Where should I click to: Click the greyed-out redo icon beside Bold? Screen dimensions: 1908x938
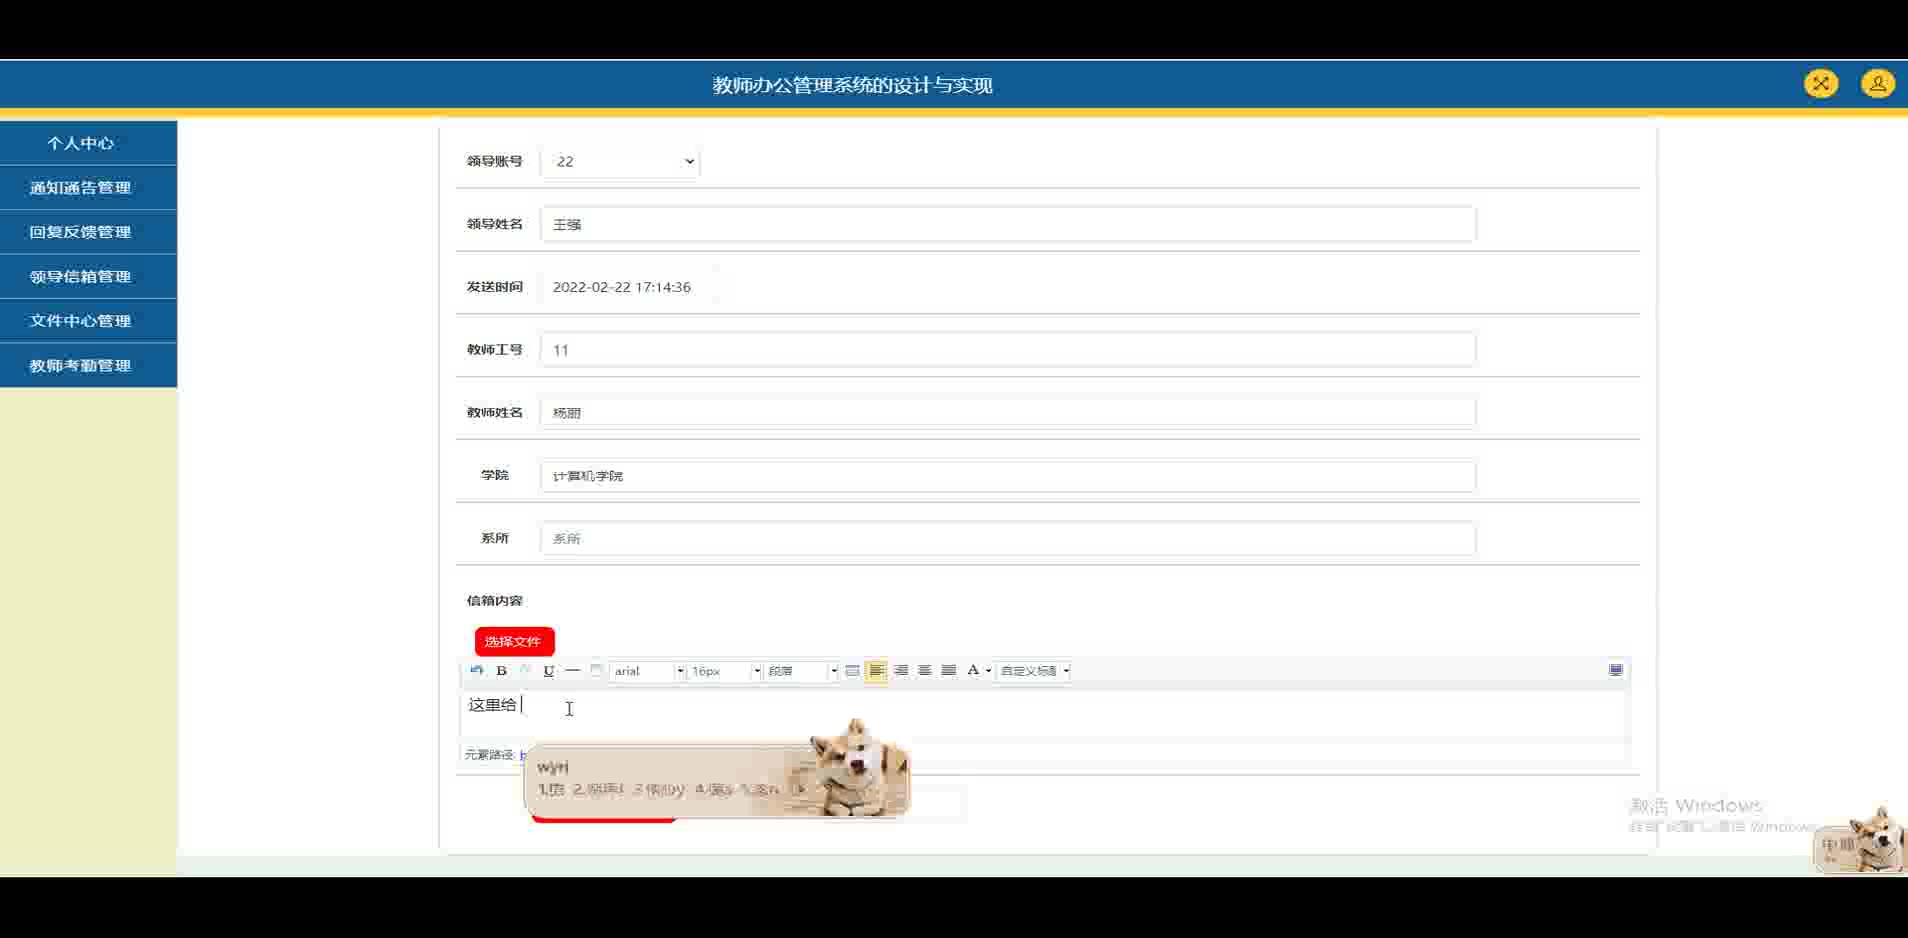point(525,671)
